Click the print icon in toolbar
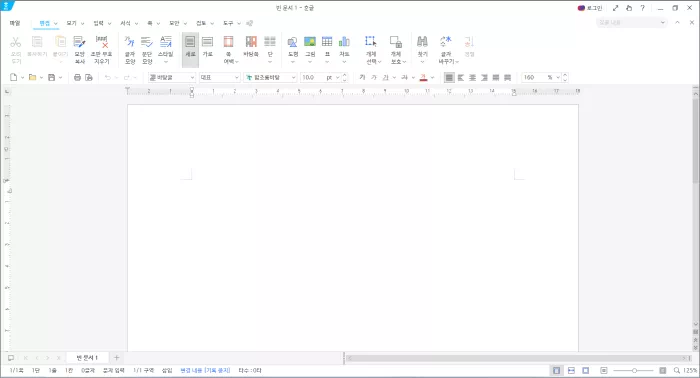The width and height of the screenshot is (700, 378). point(77,78)
